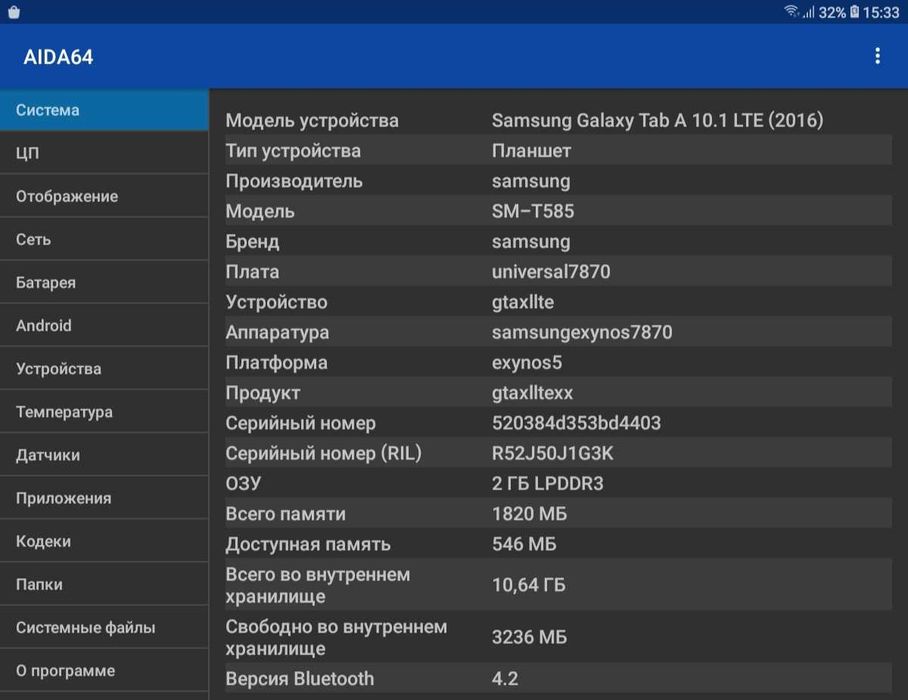
Task: Open the Отображение sidebar category
Action: 104,196
